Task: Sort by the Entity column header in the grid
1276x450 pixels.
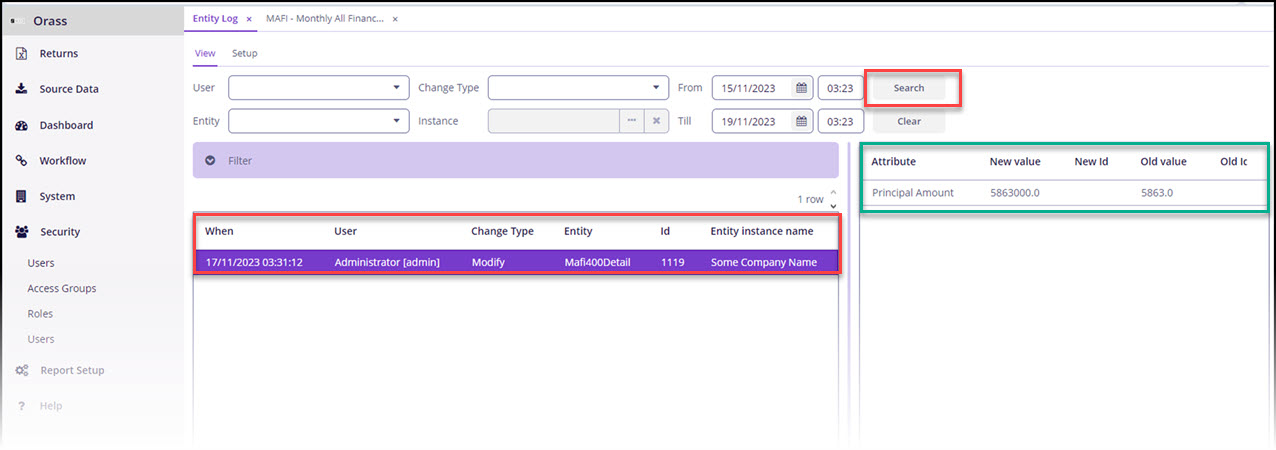Action: [x=578, y=232]
